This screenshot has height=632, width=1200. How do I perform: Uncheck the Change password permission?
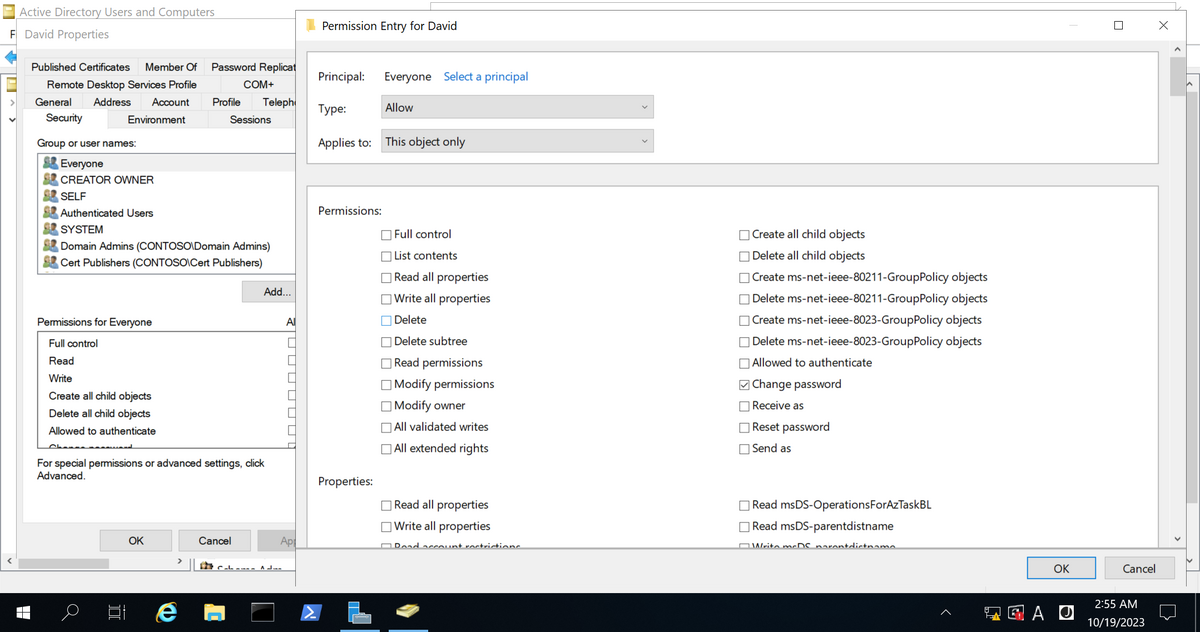pyautogui.click(x=744, y=385)
